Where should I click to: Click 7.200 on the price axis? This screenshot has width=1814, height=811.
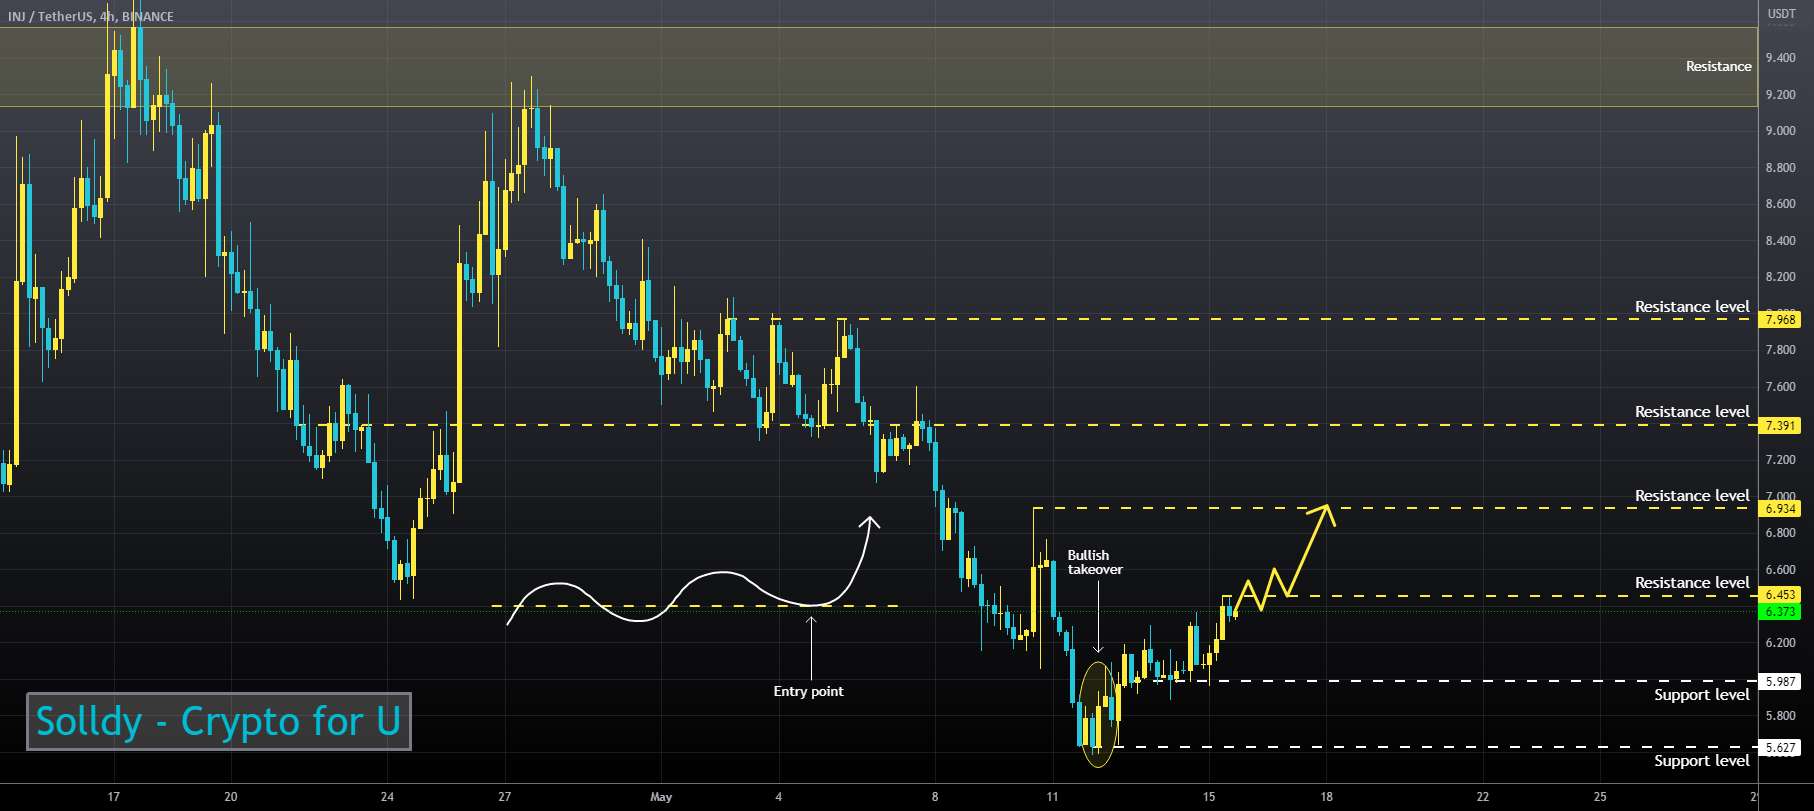pyautogui.click(x=1780, y=460)
